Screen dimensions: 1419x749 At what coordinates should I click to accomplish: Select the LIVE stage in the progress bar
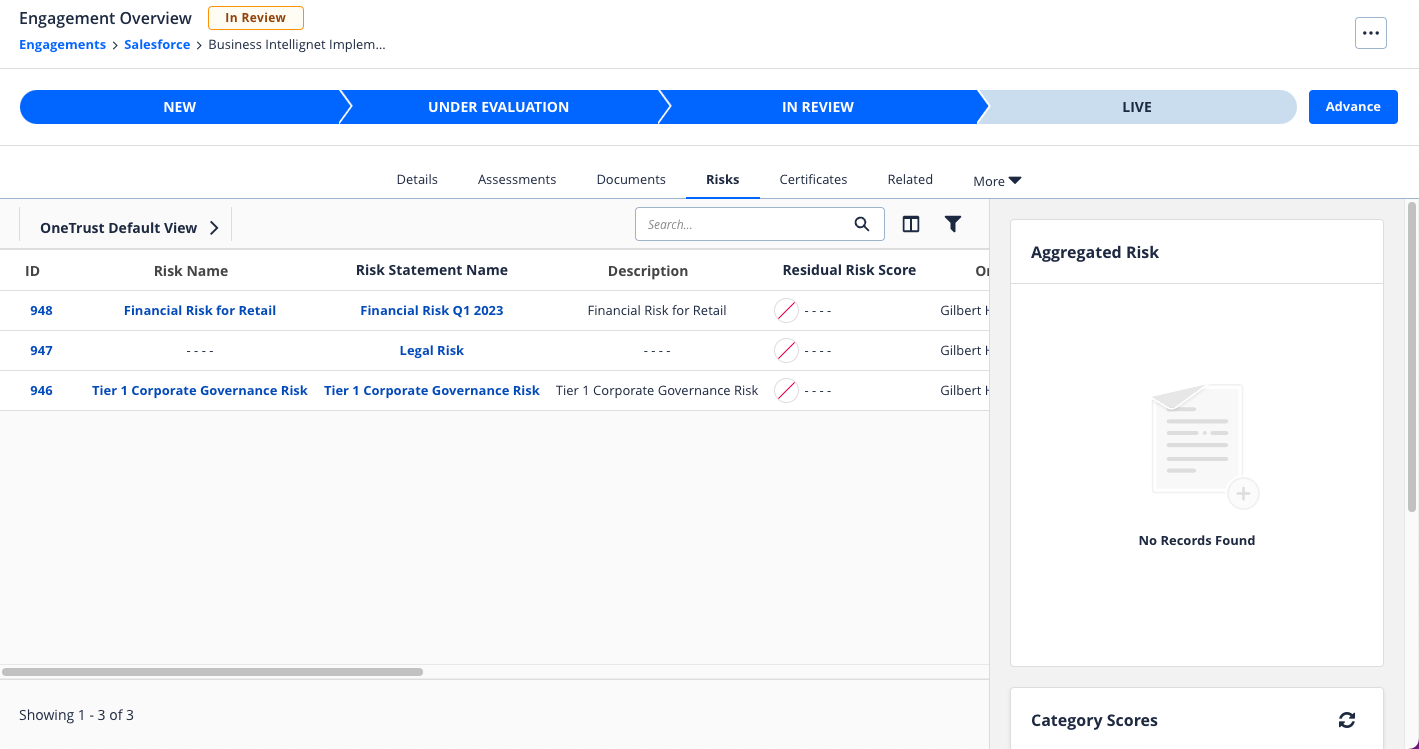(x=1137, y=107)
